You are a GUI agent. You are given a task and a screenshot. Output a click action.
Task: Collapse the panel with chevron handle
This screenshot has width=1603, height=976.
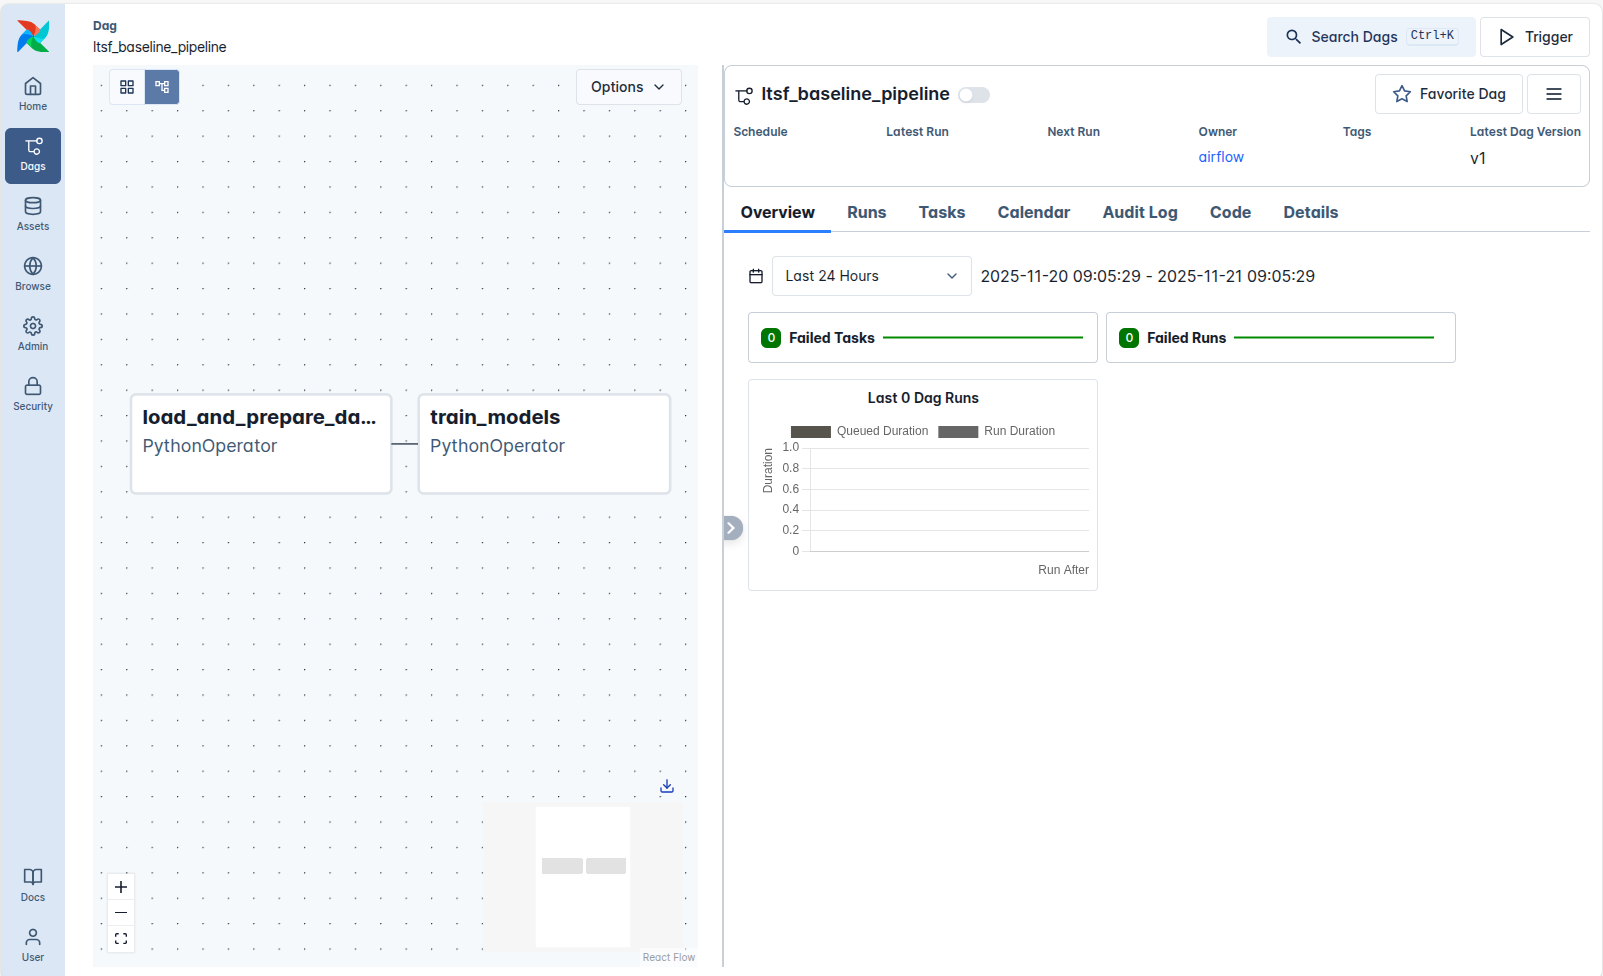pos(732,528)
